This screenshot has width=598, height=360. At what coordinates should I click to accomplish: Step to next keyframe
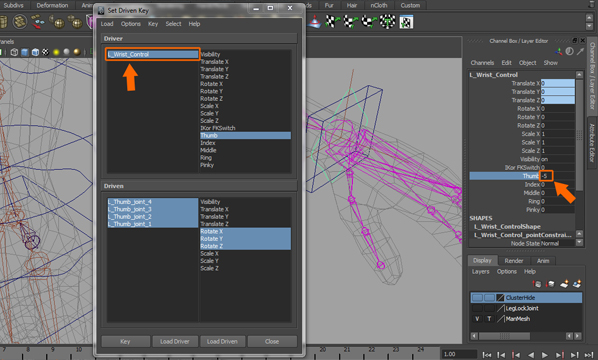tap(560, 355)
